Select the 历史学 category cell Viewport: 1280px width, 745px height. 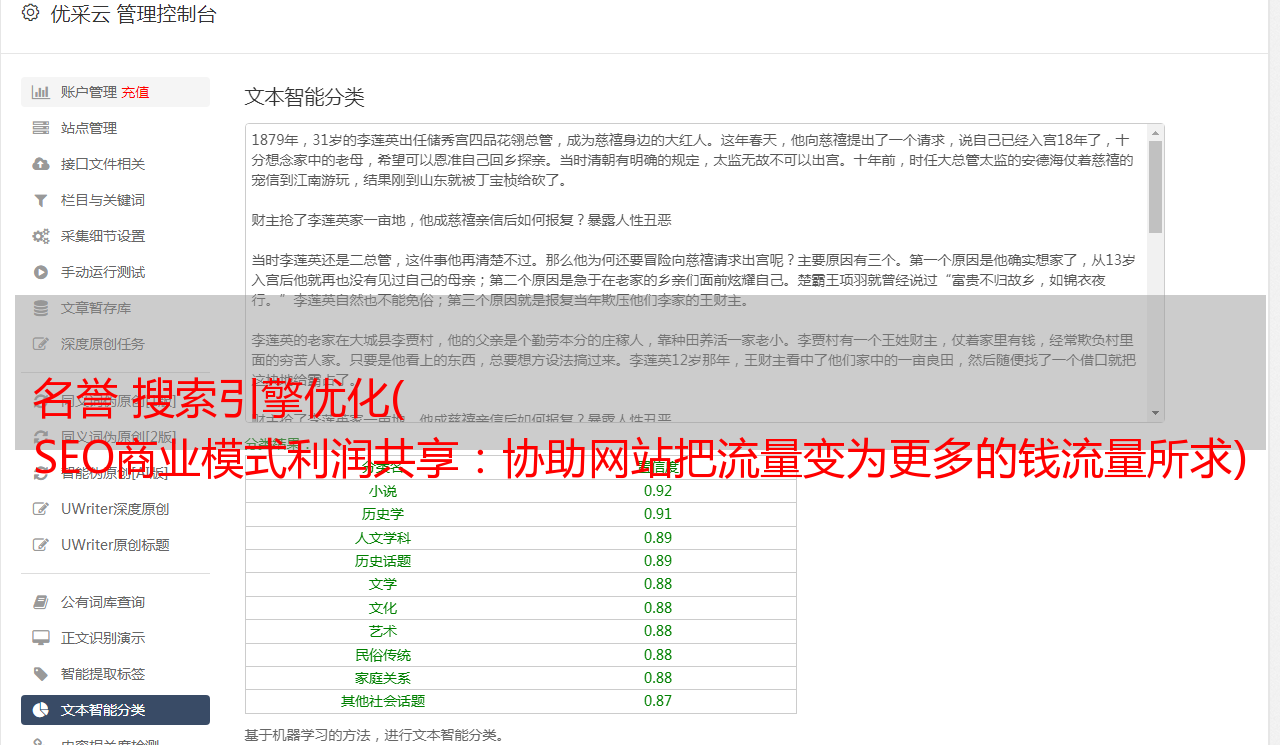[x=382, y=514]
